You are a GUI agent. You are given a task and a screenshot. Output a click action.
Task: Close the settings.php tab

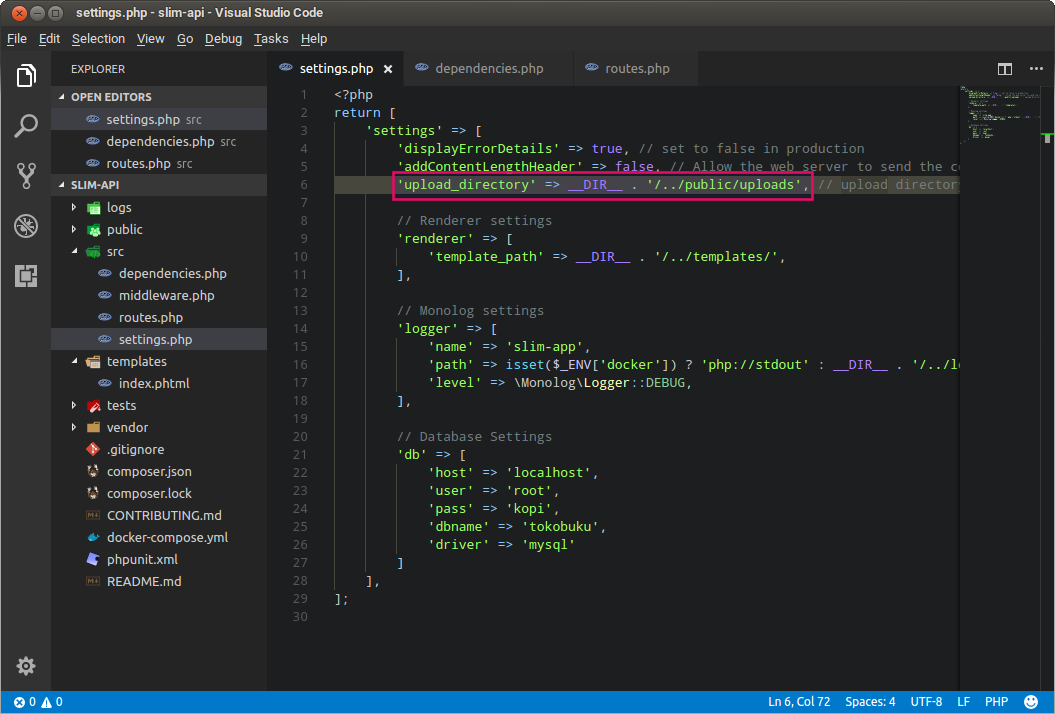[x=388, y=69]
